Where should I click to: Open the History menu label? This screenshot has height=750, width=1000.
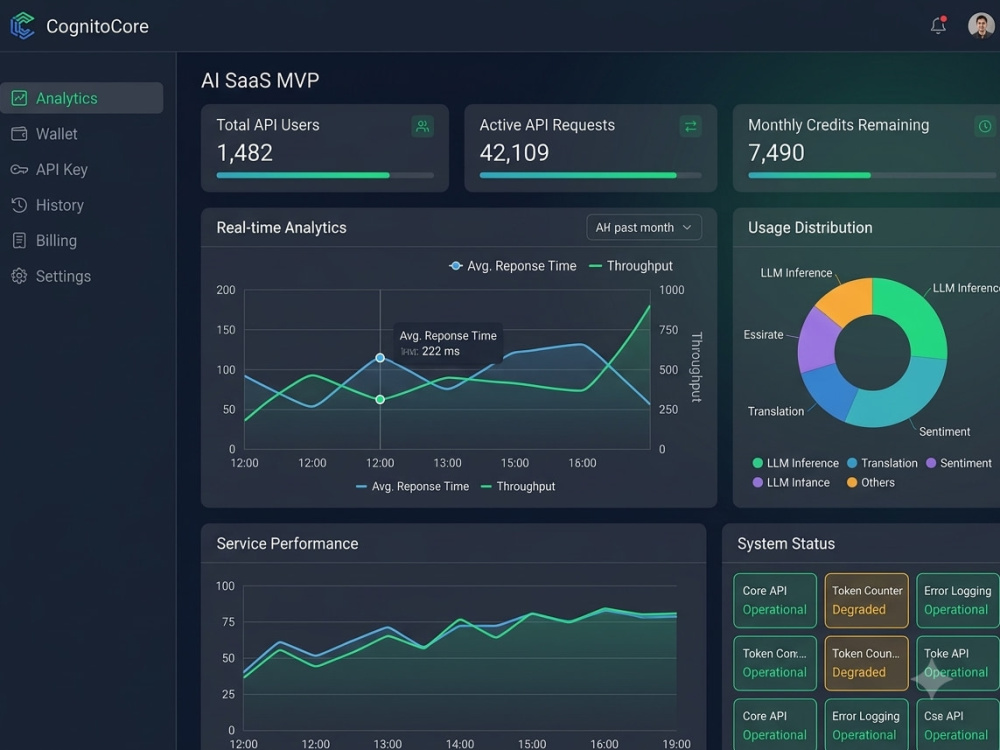coord(59,205)
